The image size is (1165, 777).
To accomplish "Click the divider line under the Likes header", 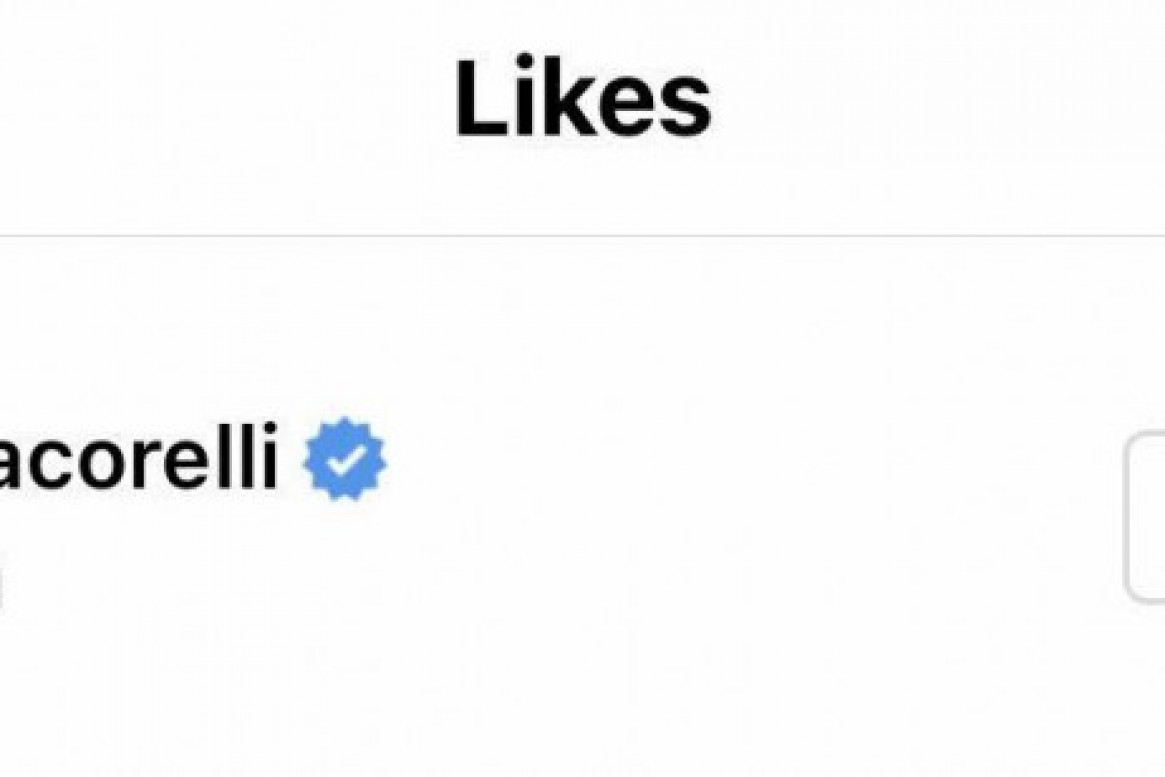I will tap(582, 236).
